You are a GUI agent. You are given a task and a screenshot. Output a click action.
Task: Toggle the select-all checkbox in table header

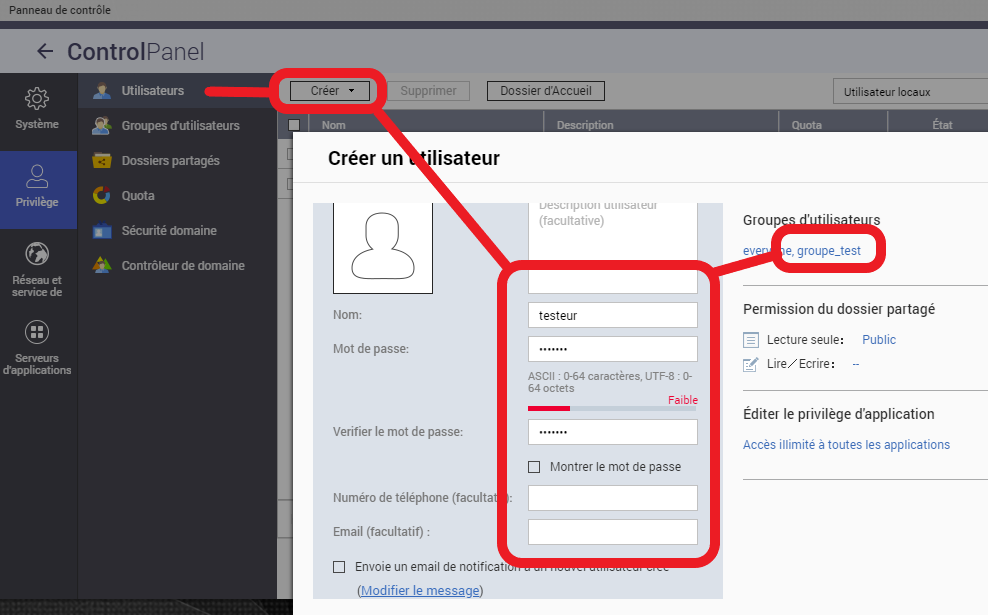[294, 126]
